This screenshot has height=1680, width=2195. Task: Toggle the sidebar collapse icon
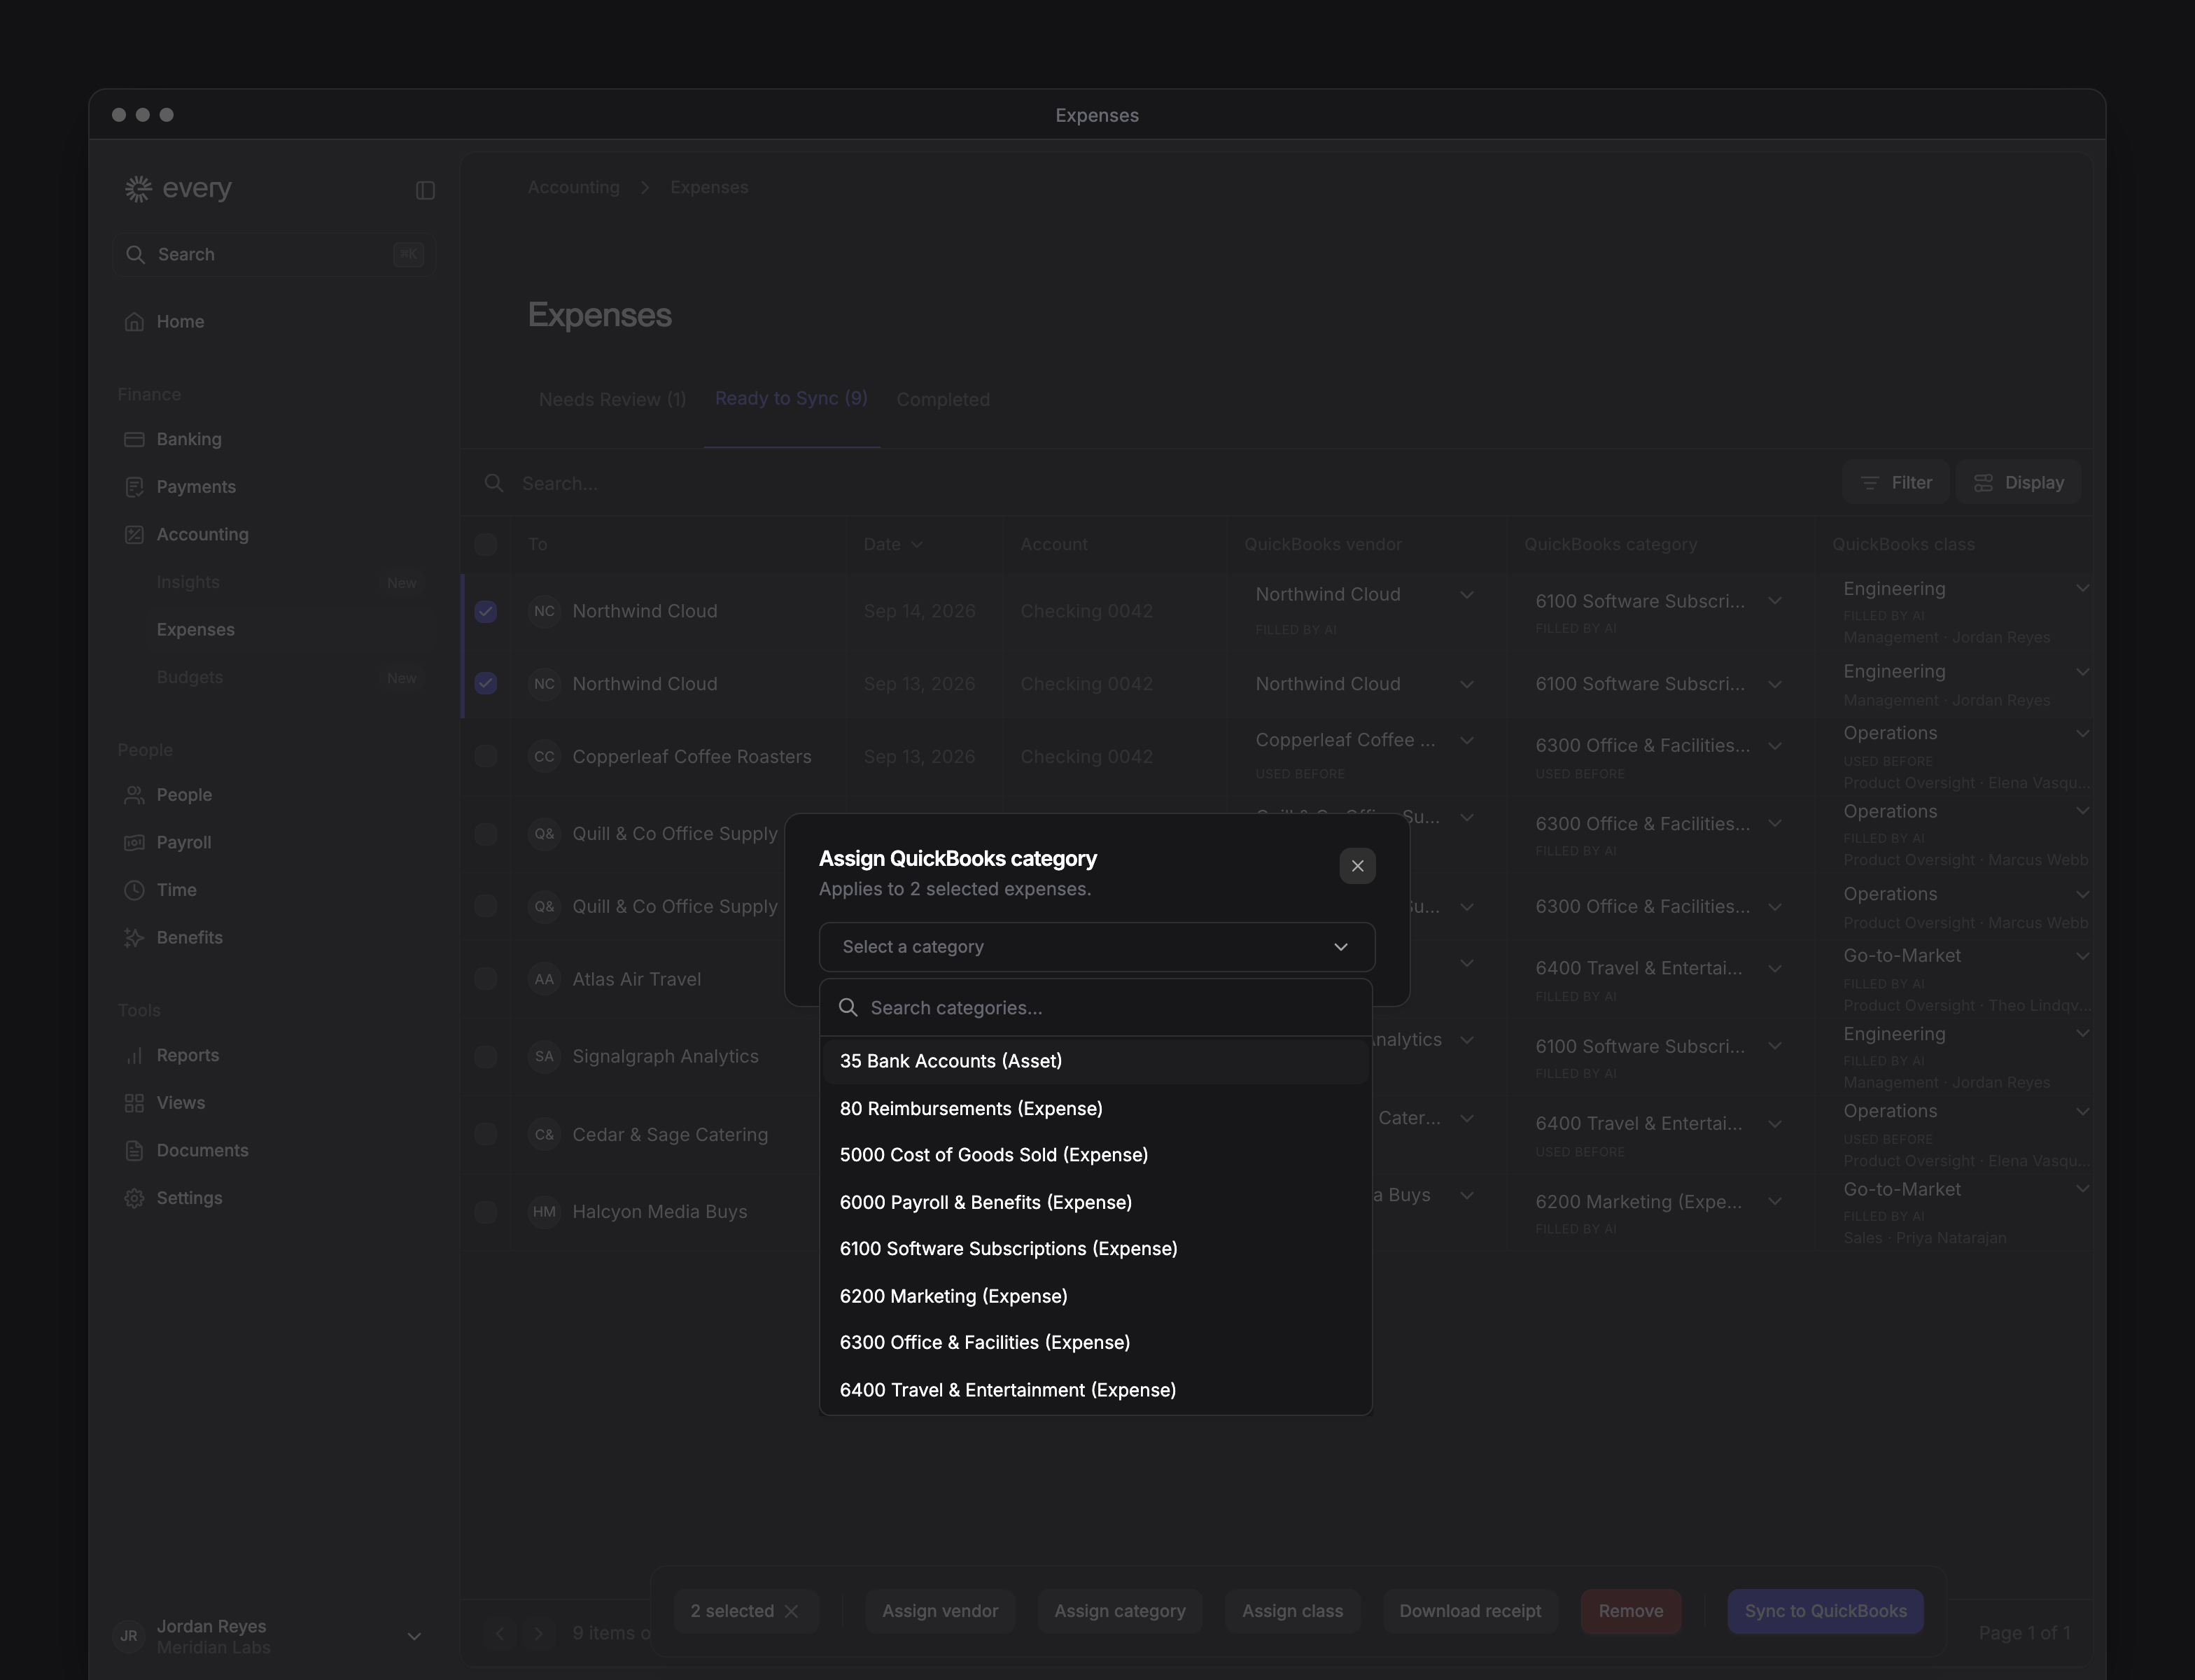[x=425, y=190]
